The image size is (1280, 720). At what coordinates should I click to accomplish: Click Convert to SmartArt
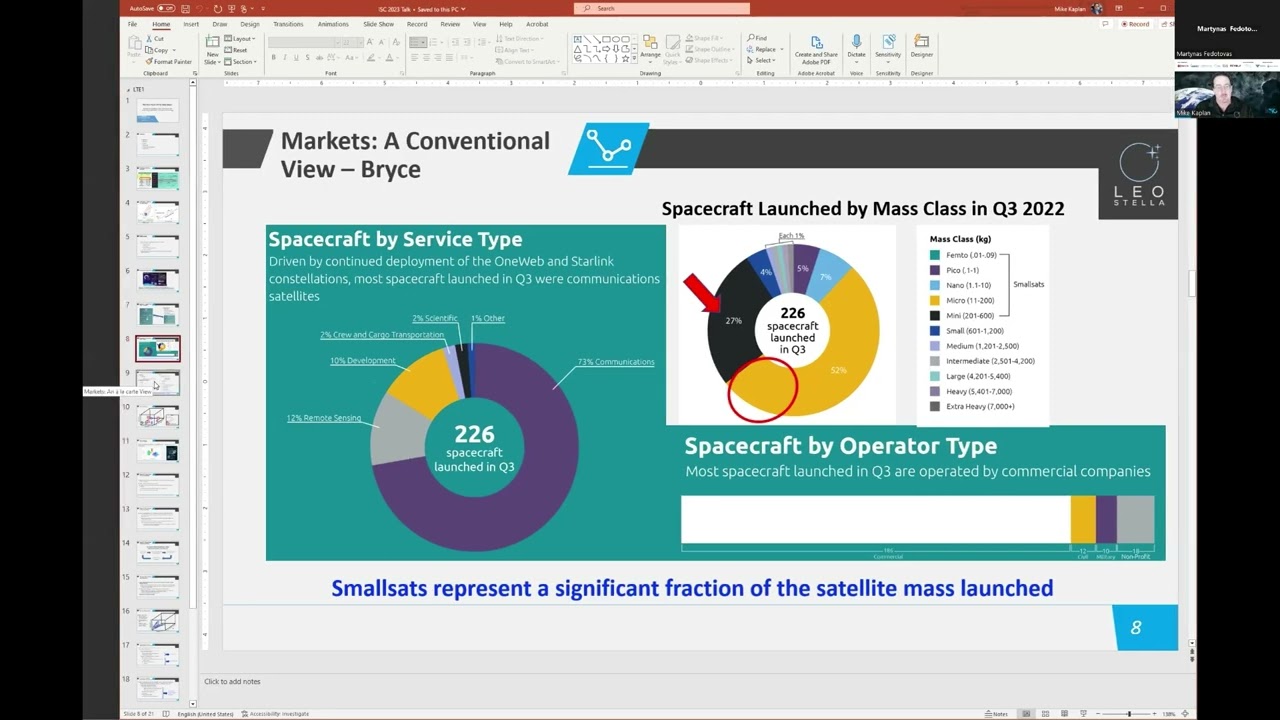point(526,61)
